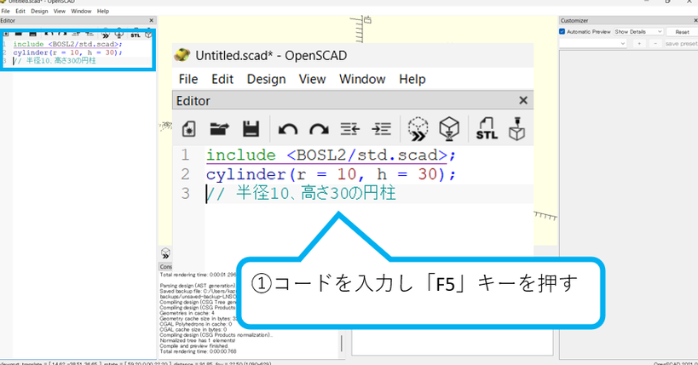Close the small Editor panel in the main window
The height and width of the screenshot is (365, 698).
151,20
